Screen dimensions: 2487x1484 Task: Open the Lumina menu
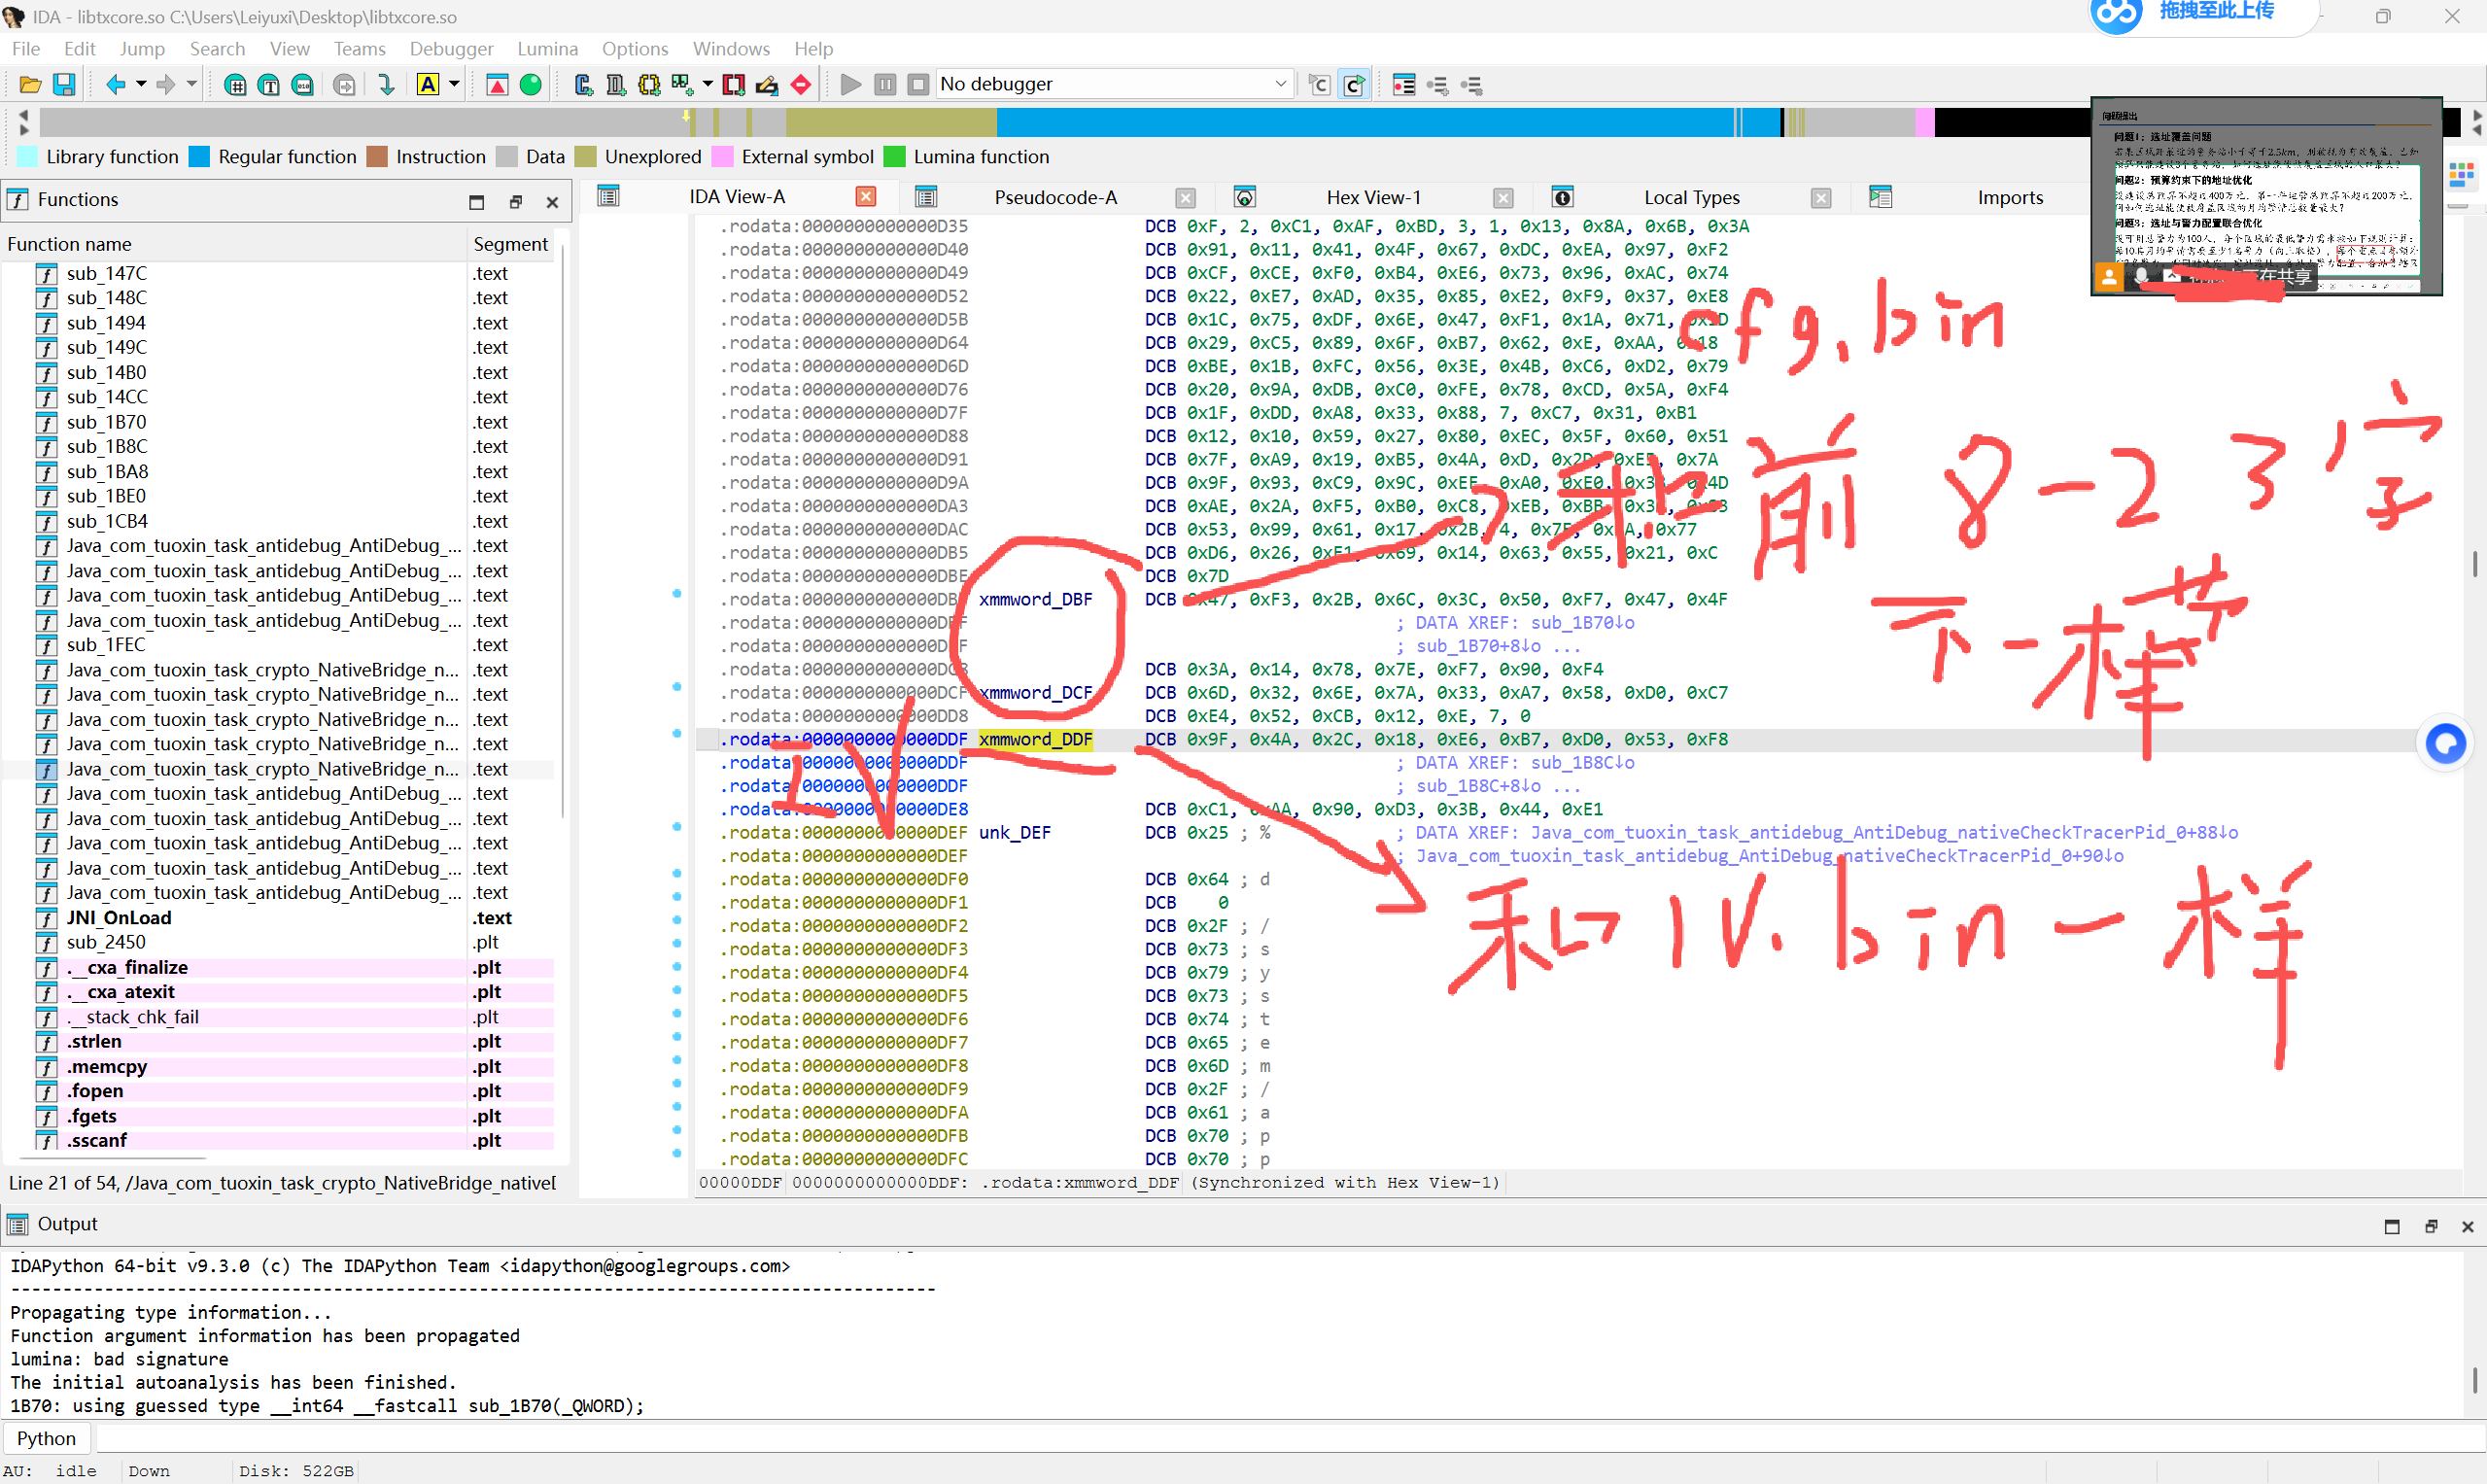coord(547,48)
